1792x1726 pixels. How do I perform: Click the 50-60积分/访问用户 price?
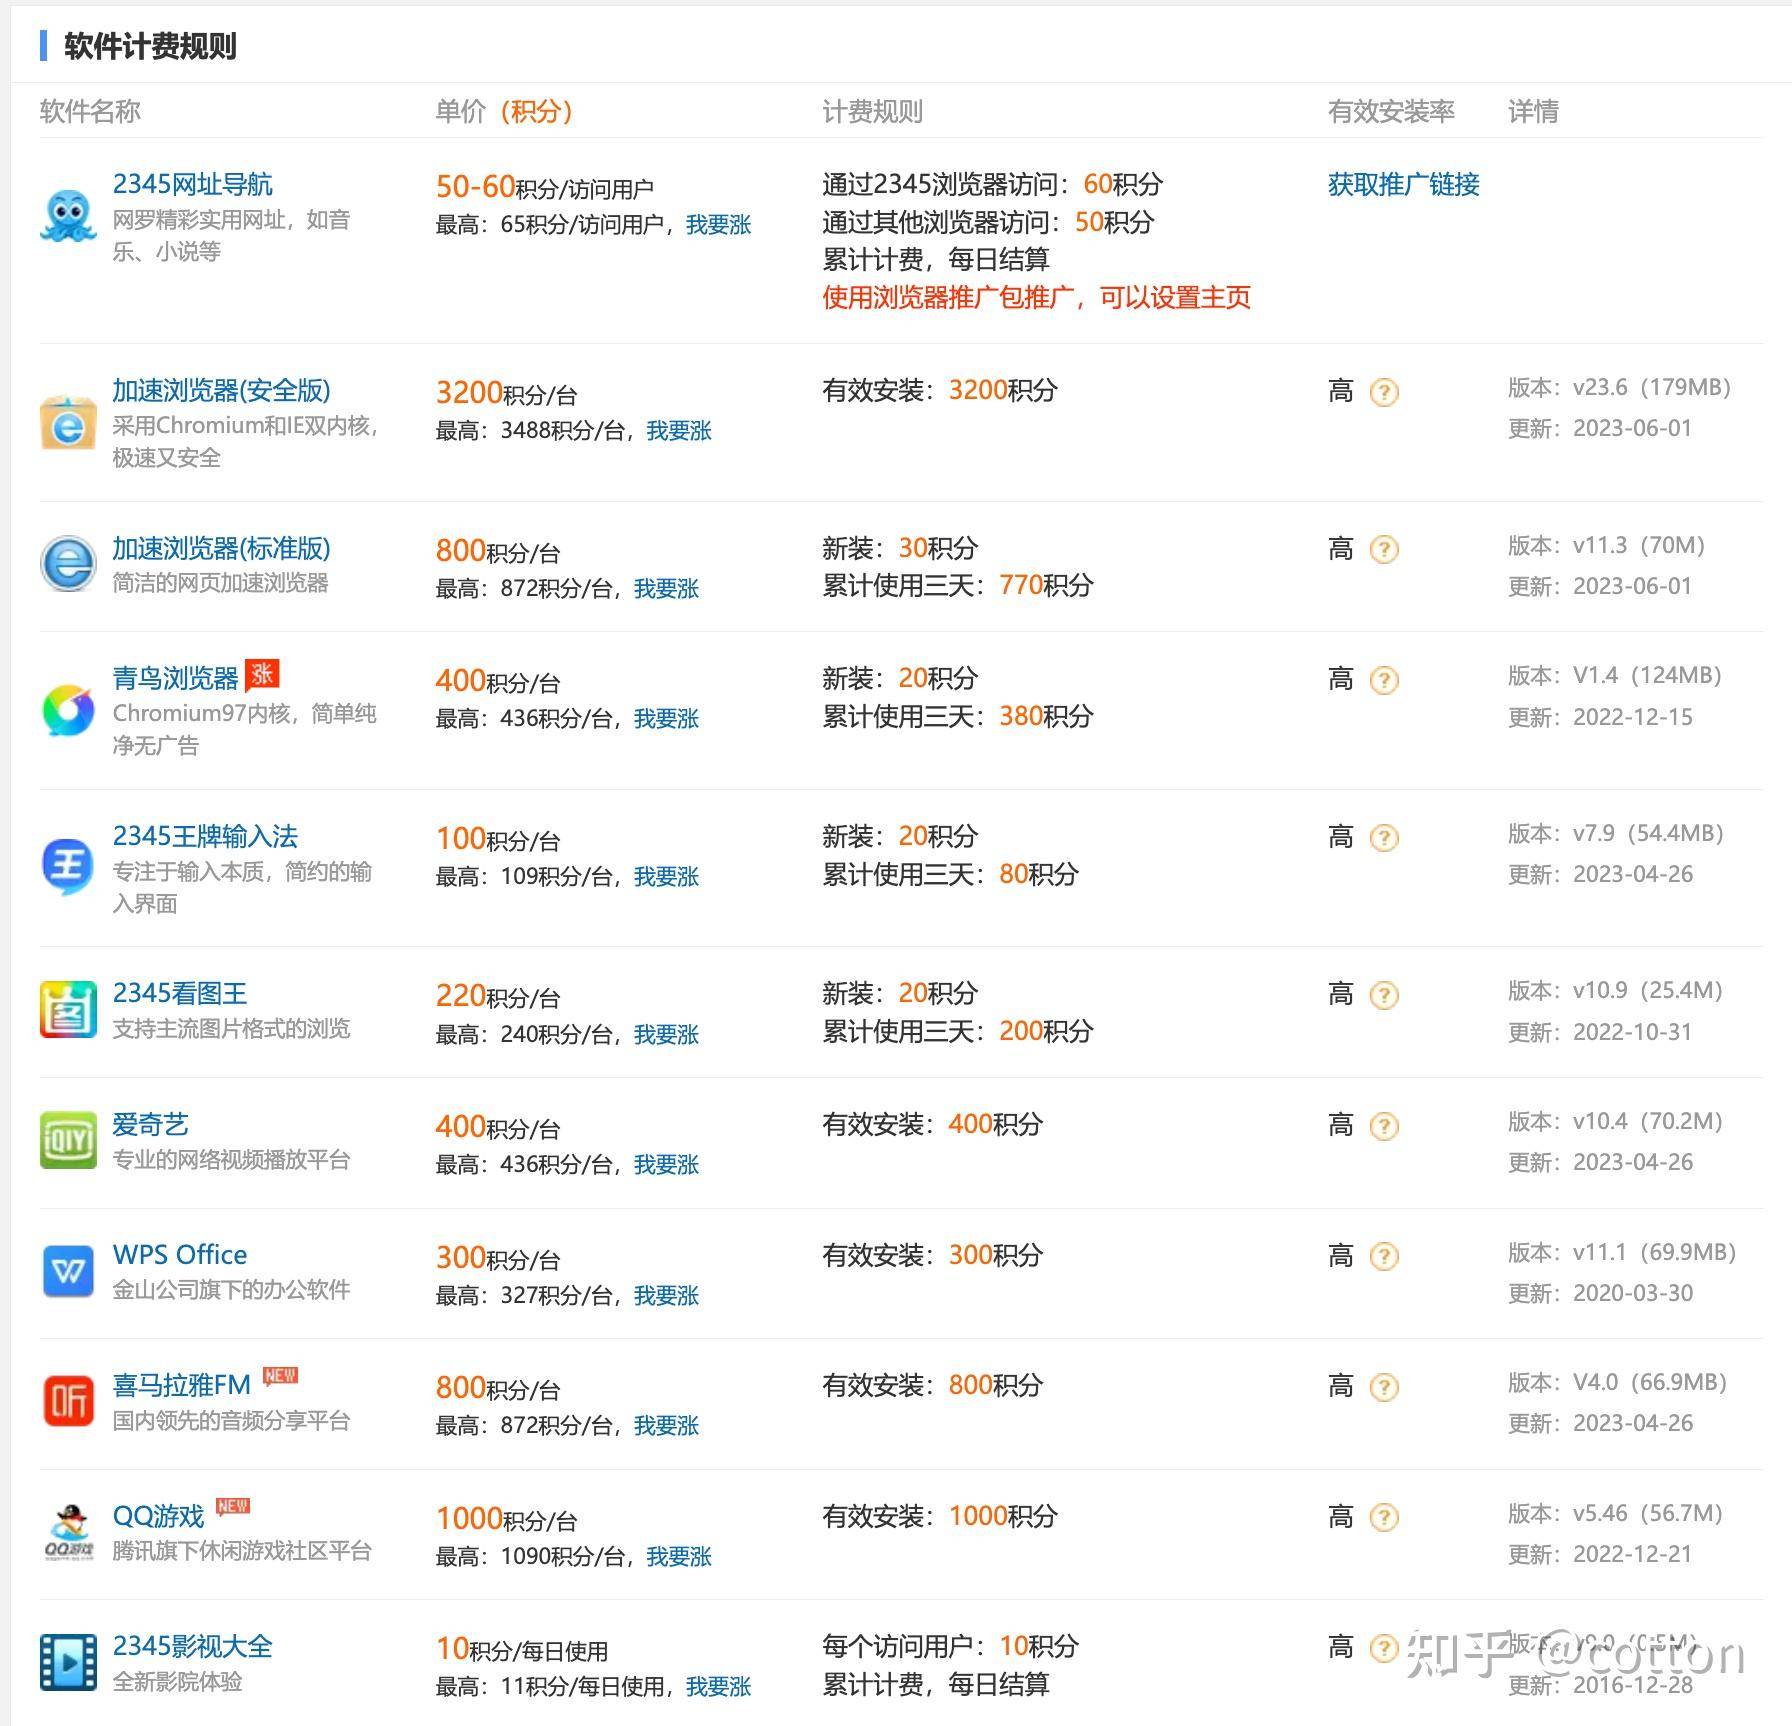click(544, 187)
